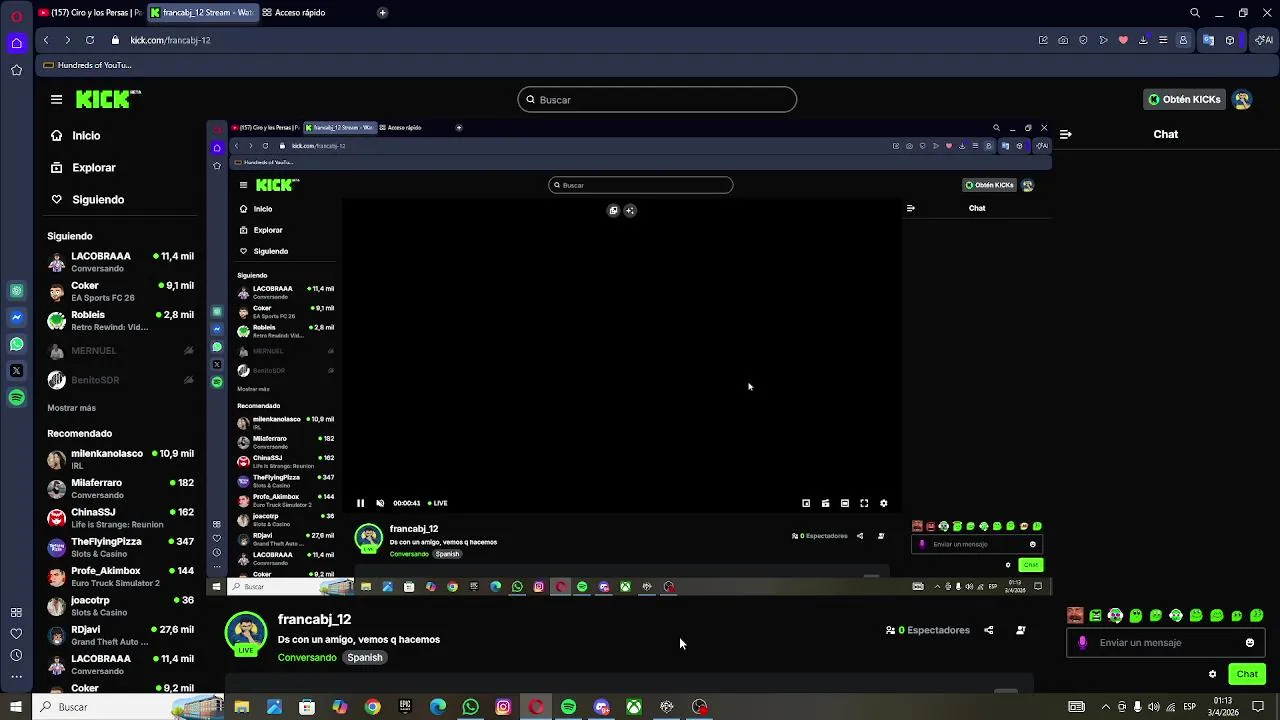This screenshot has width=1280, height=720.
Task: Click the Obtén KICKs button
Action: [x=1185, y=99]
